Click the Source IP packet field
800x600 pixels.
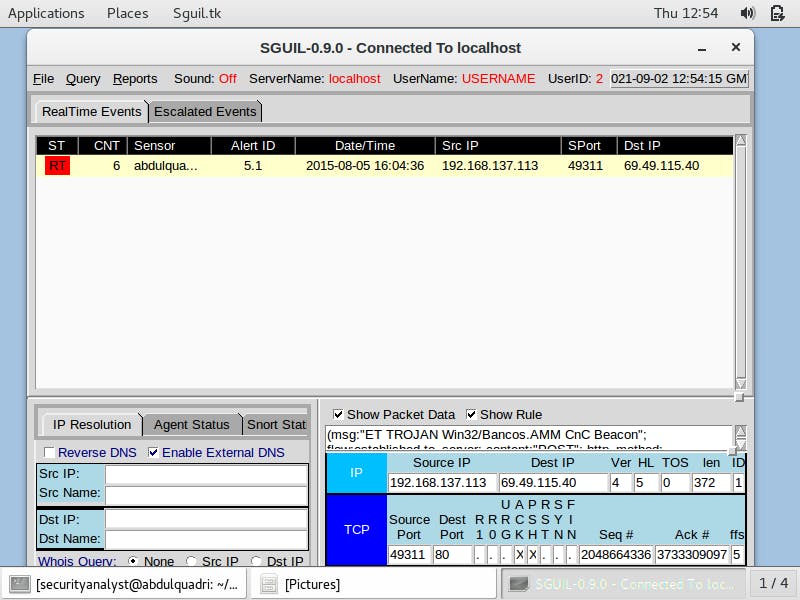pyautogui.click(x=442, y=483)
